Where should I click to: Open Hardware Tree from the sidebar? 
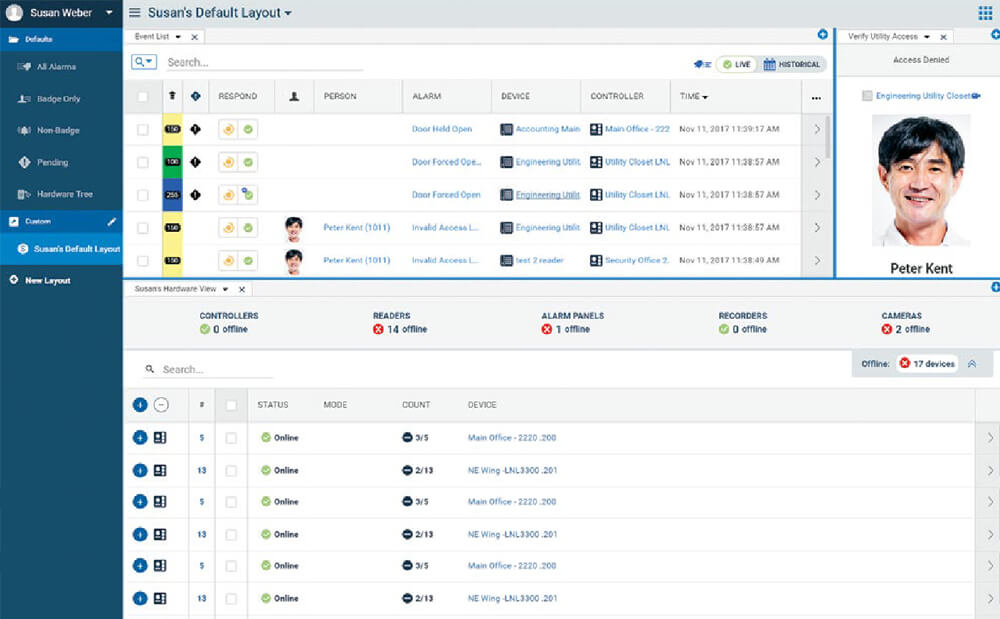coord(64,194)
